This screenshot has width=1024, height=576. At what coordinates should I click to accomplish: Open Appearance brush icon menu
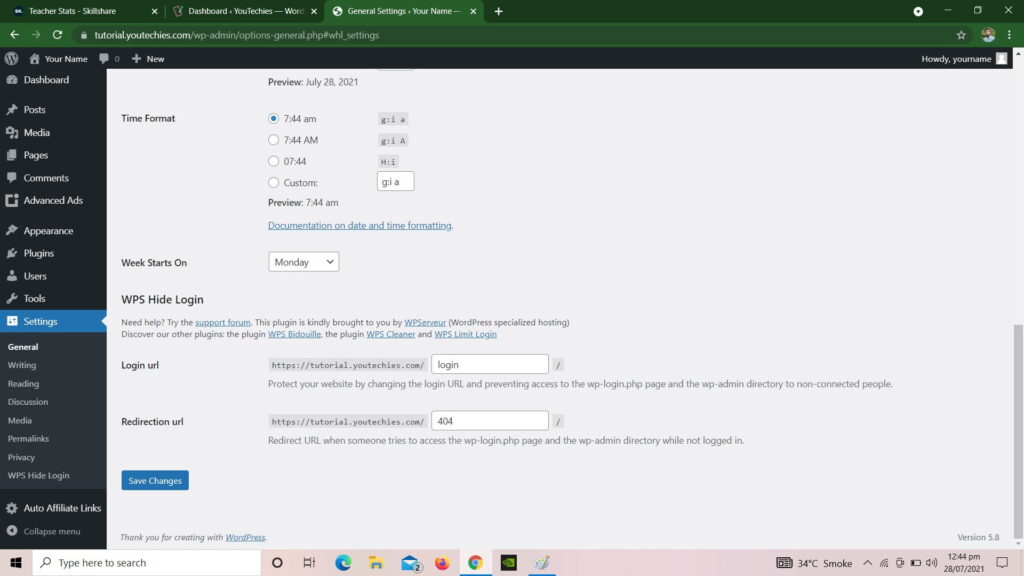point(12,231)
